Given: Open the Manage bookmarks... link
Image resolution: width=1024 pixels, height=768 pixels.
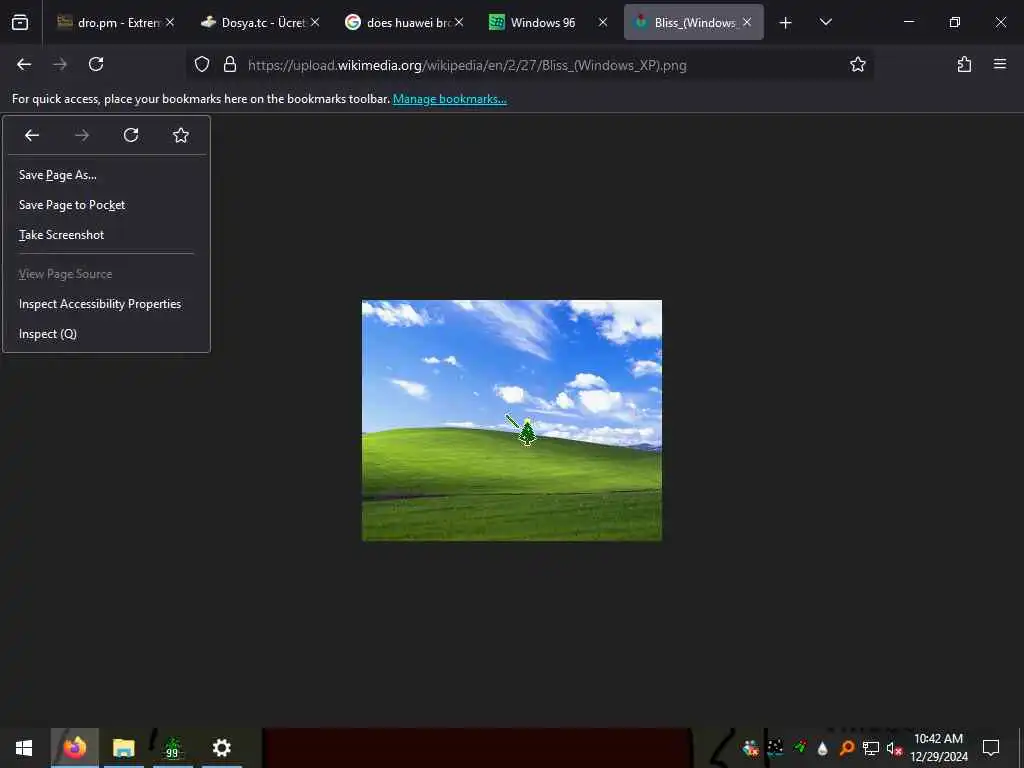Looking at the screenshot, I should point(449,99).
